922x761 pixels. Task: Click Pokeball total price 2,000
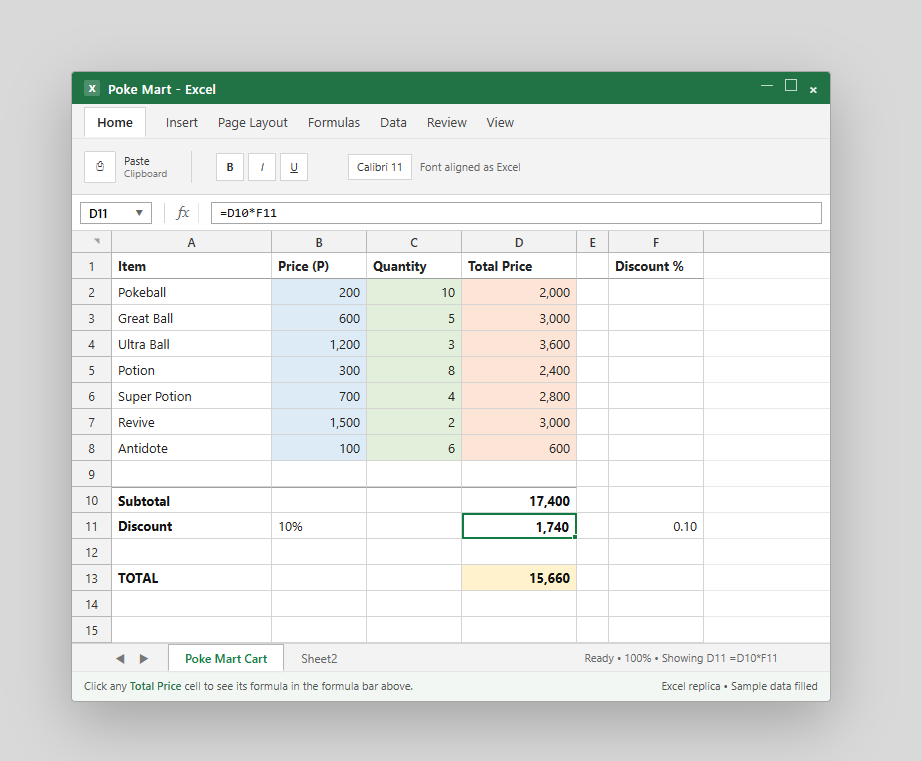pyautogui.click(x=519, y=292)
